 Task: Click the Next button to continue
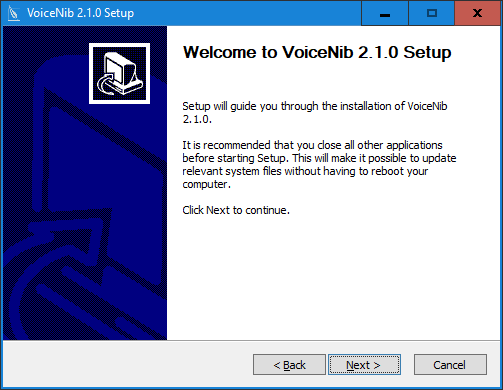coord(364,365)
